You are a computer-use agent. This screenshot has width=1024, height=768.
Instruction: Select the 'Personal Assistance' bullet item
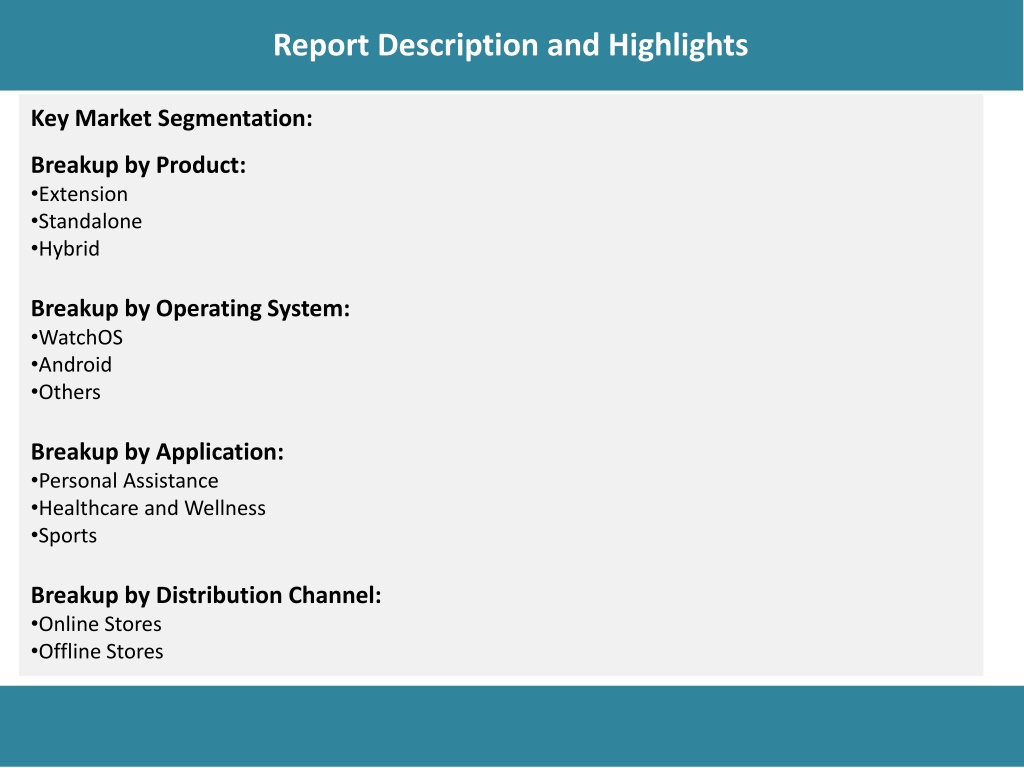[125, 481]
